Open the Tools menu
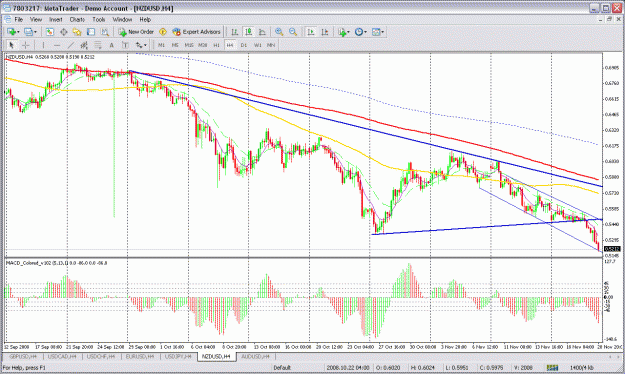Screen dimensions: 625x374 (98, 19)
